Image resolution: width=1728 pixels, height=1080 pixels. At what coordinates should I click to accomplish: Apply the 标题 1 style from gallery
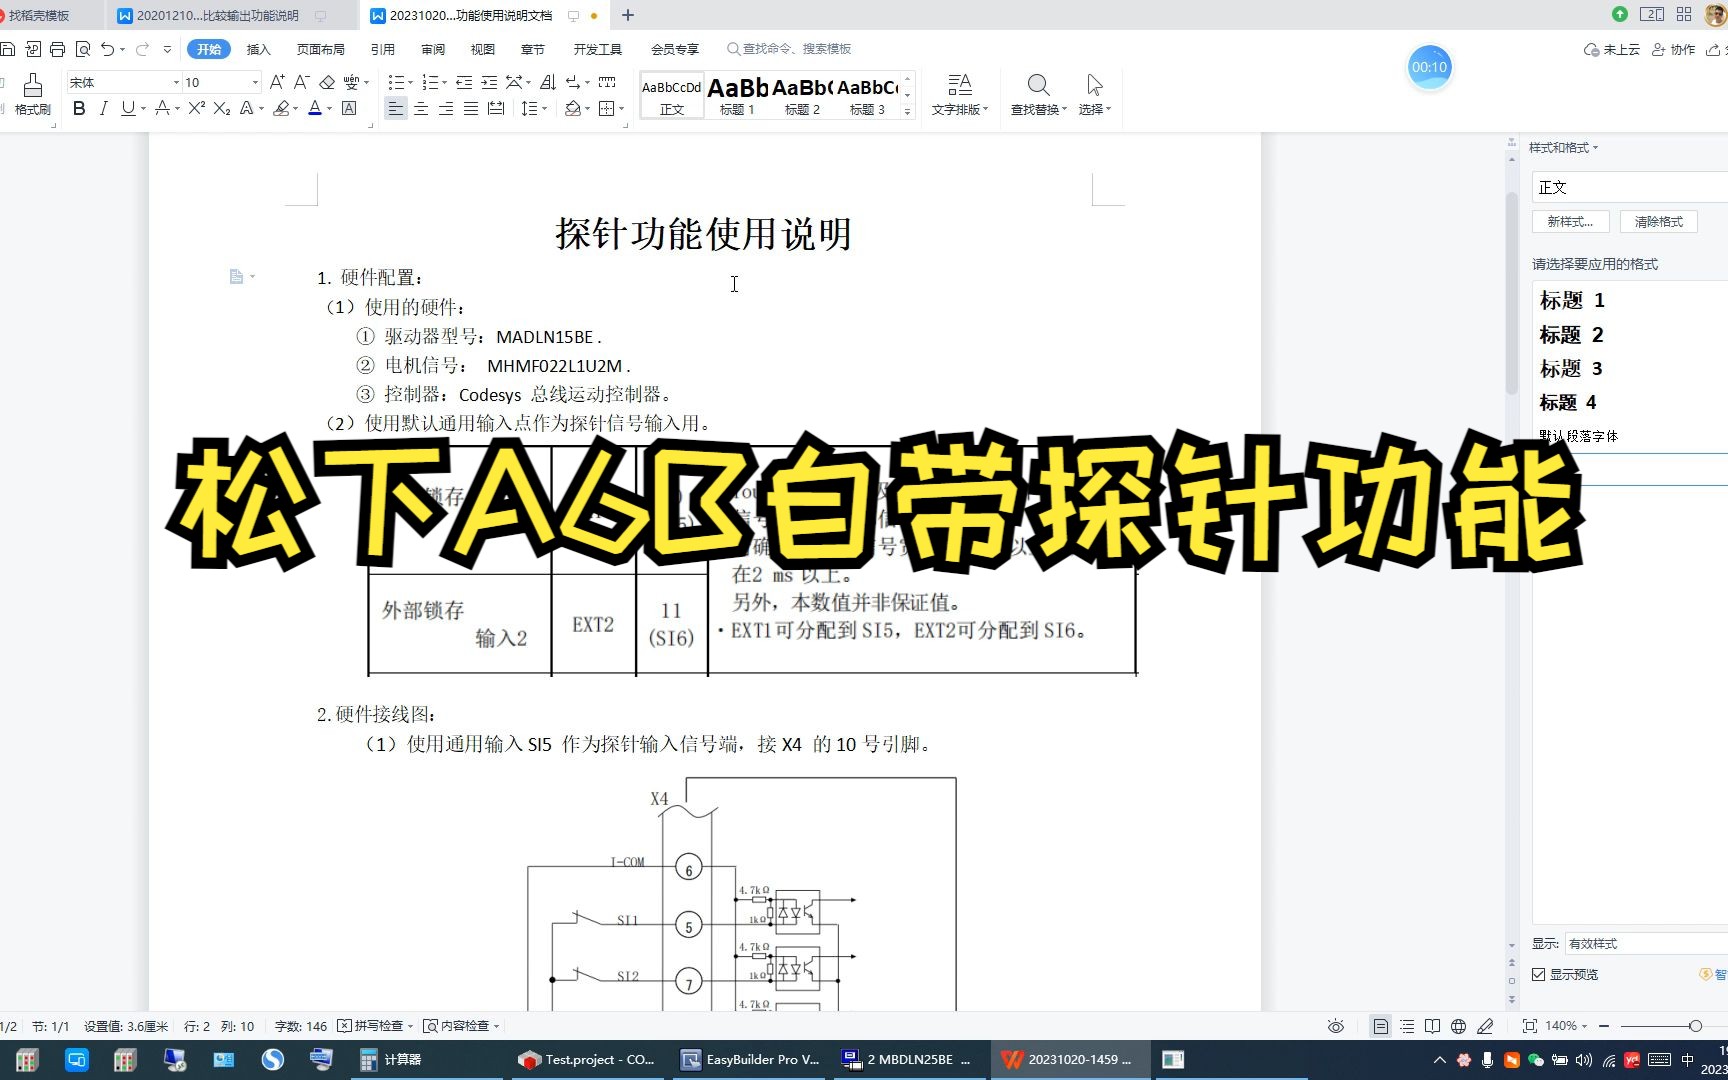pyautogui.click(x=737, y=96)
